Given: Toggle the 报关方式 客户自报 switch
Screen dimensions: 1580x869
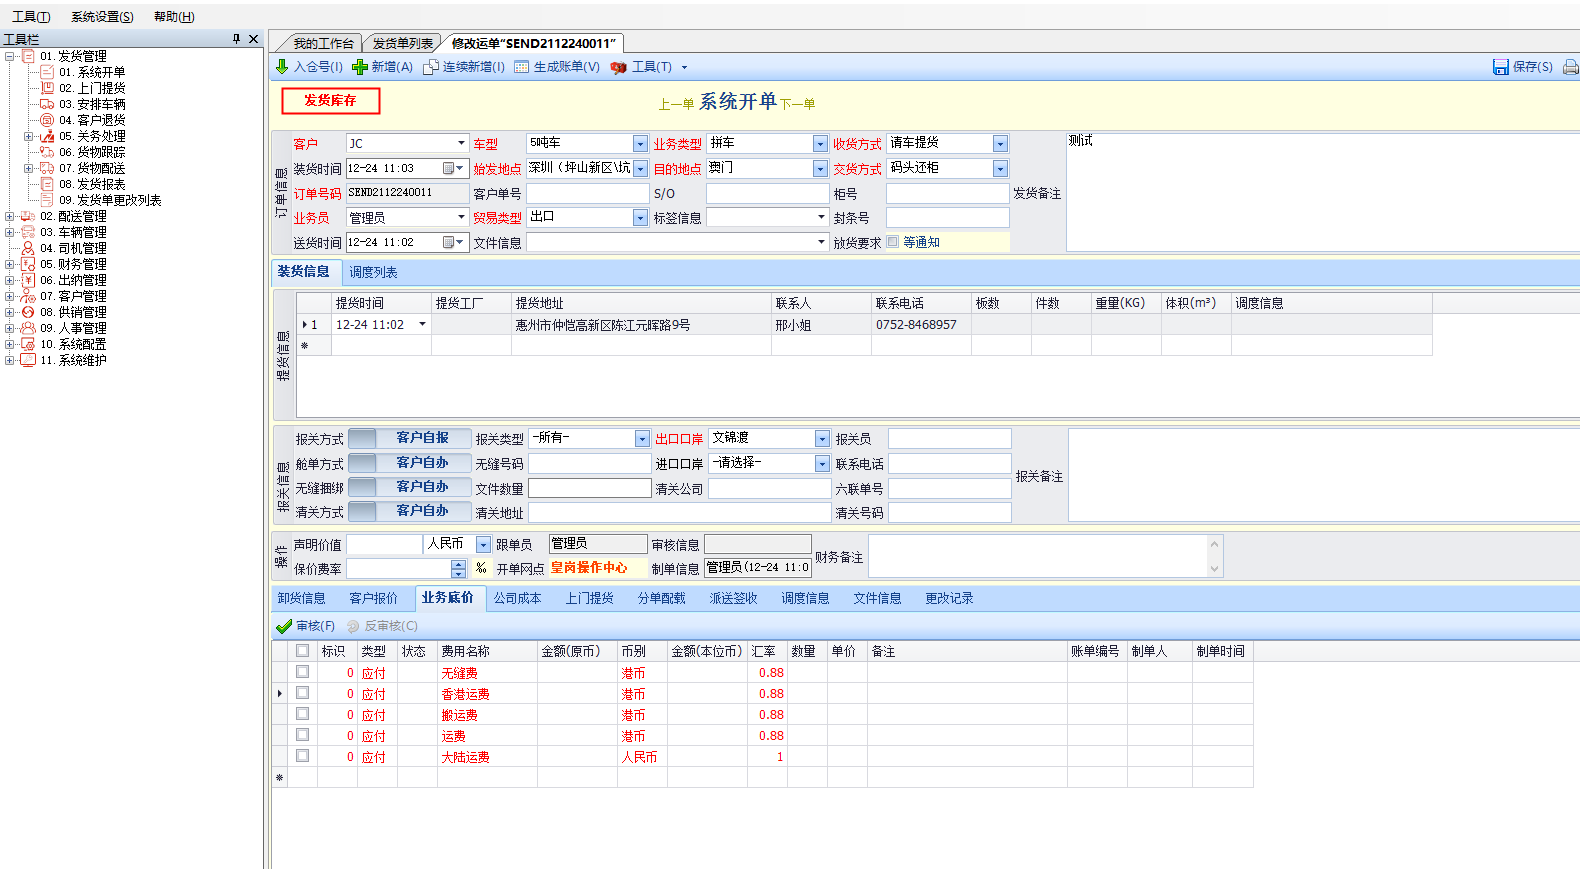Looking at the screenshot, I should (362, 438).
